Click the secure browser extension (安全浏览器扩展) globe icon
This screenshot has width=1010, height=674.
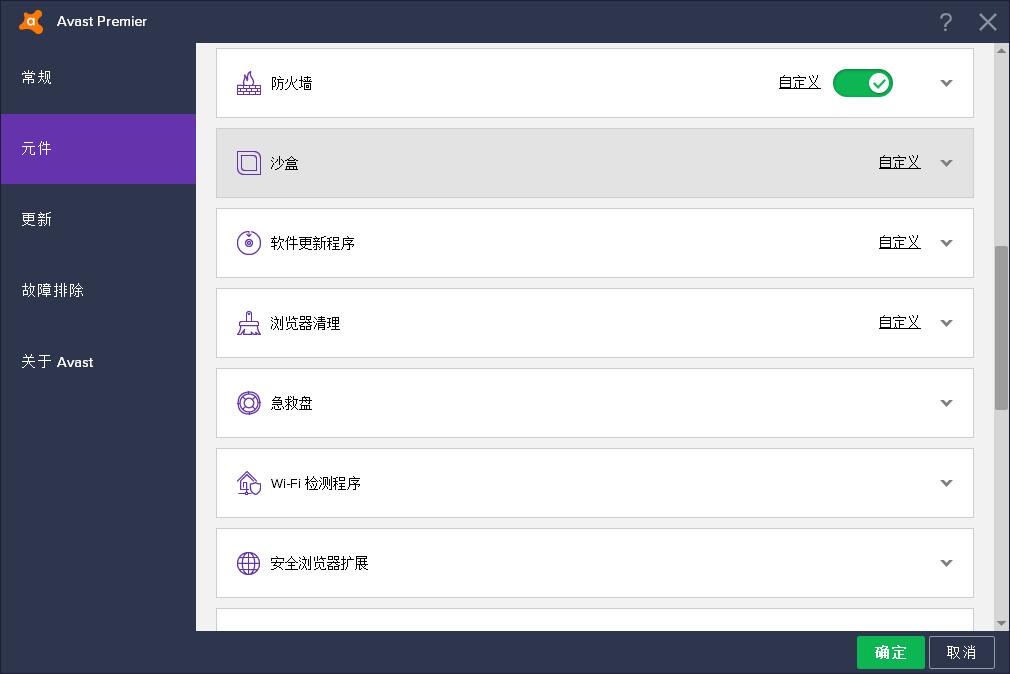[248, 563]
